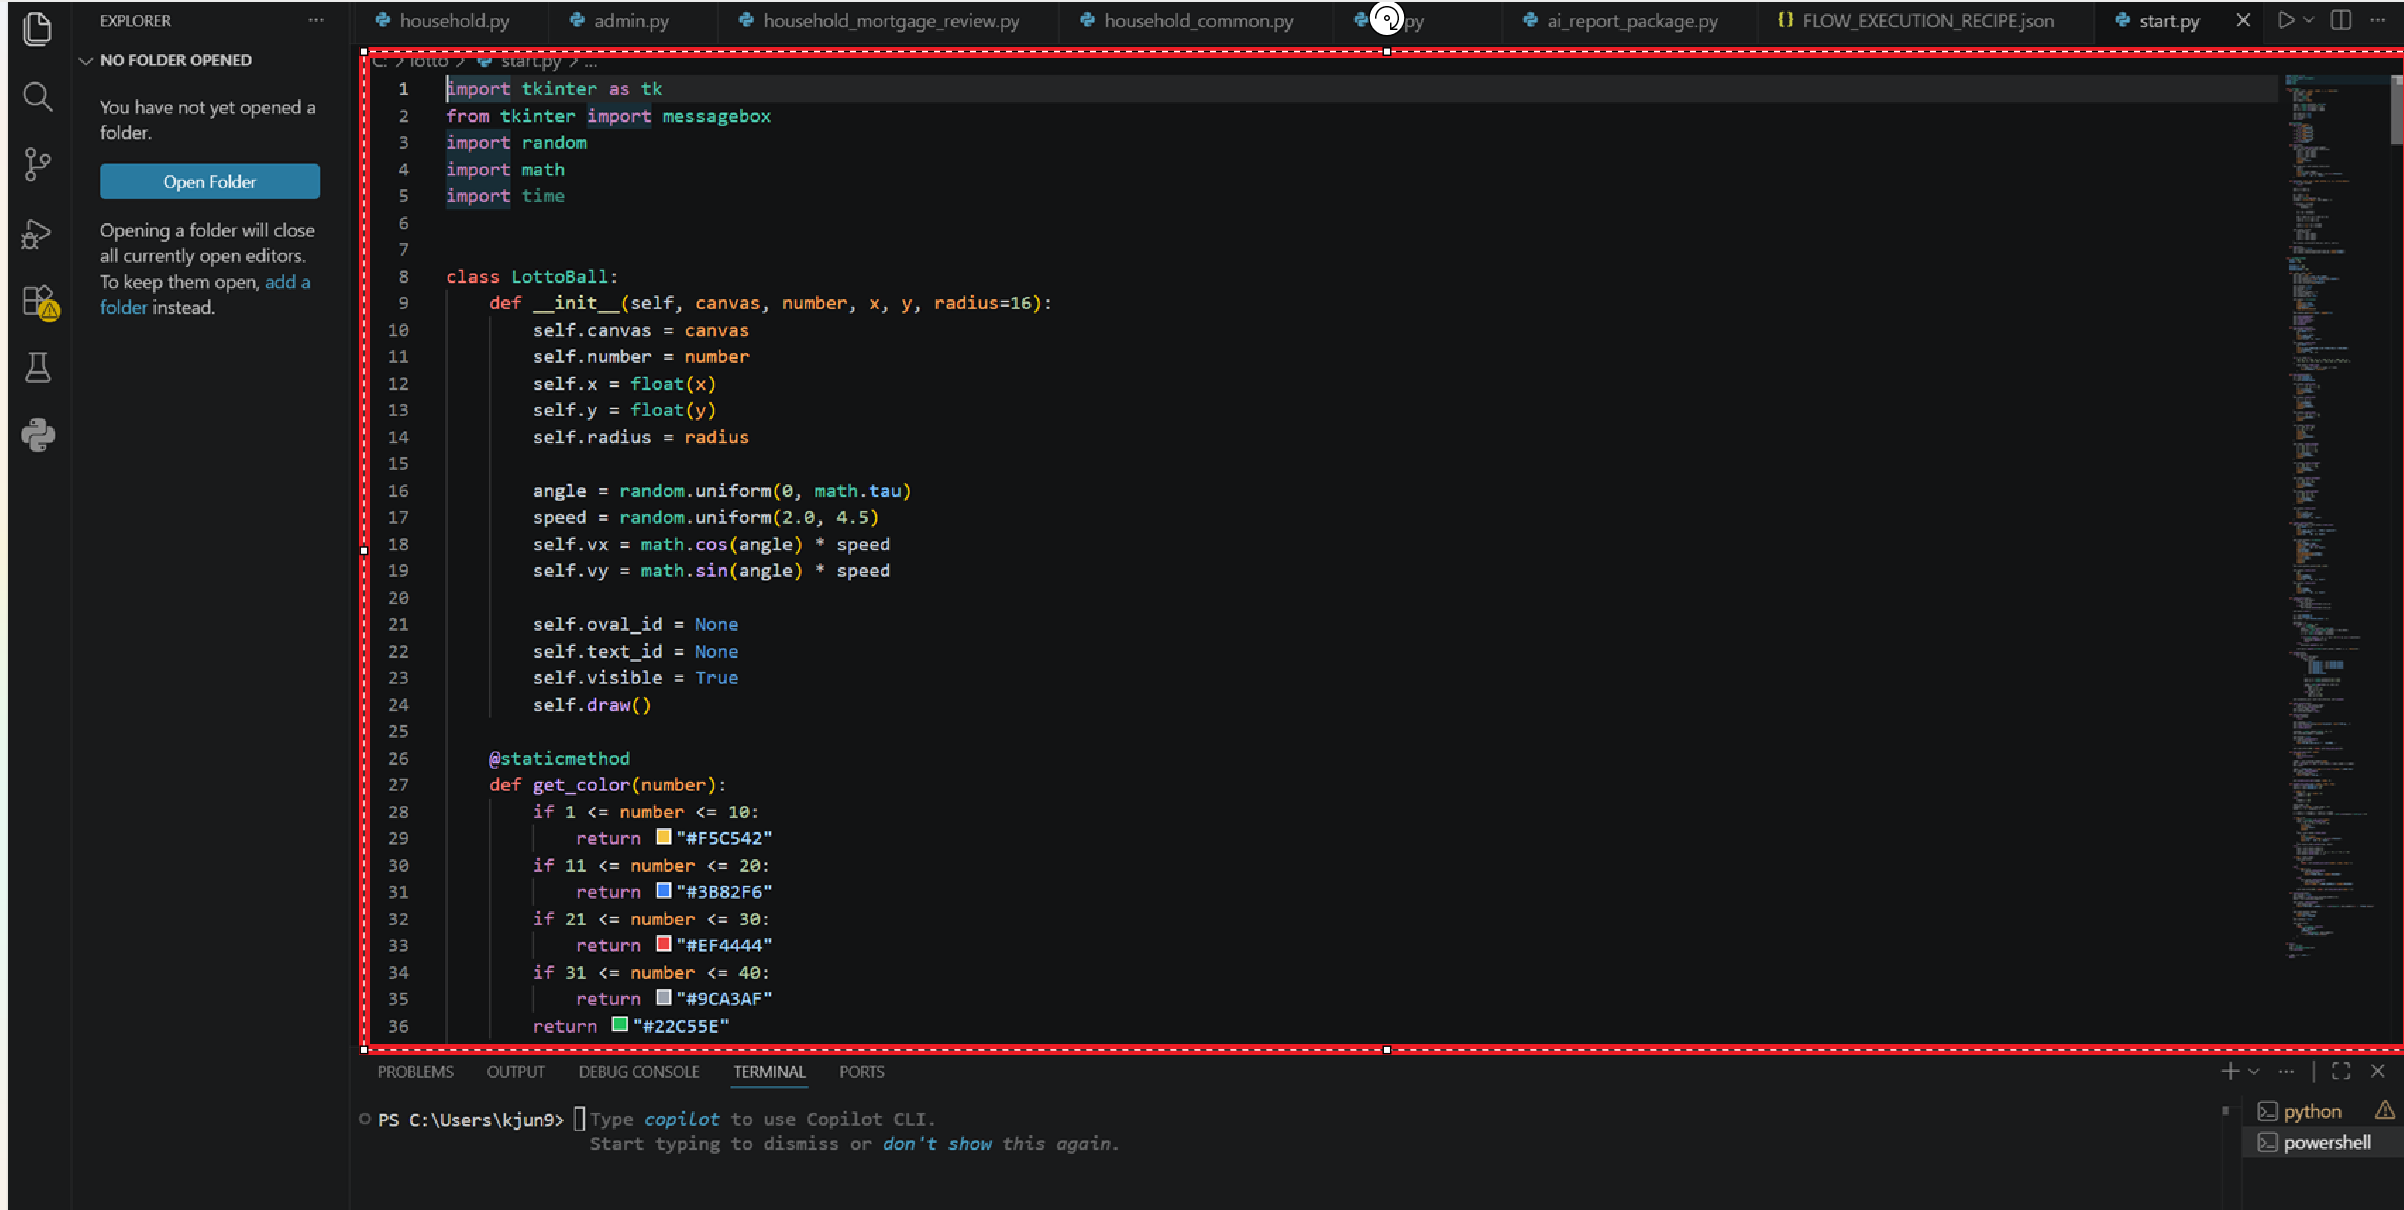
Task: Switch to the household.py tab
Action: [443, 20]
